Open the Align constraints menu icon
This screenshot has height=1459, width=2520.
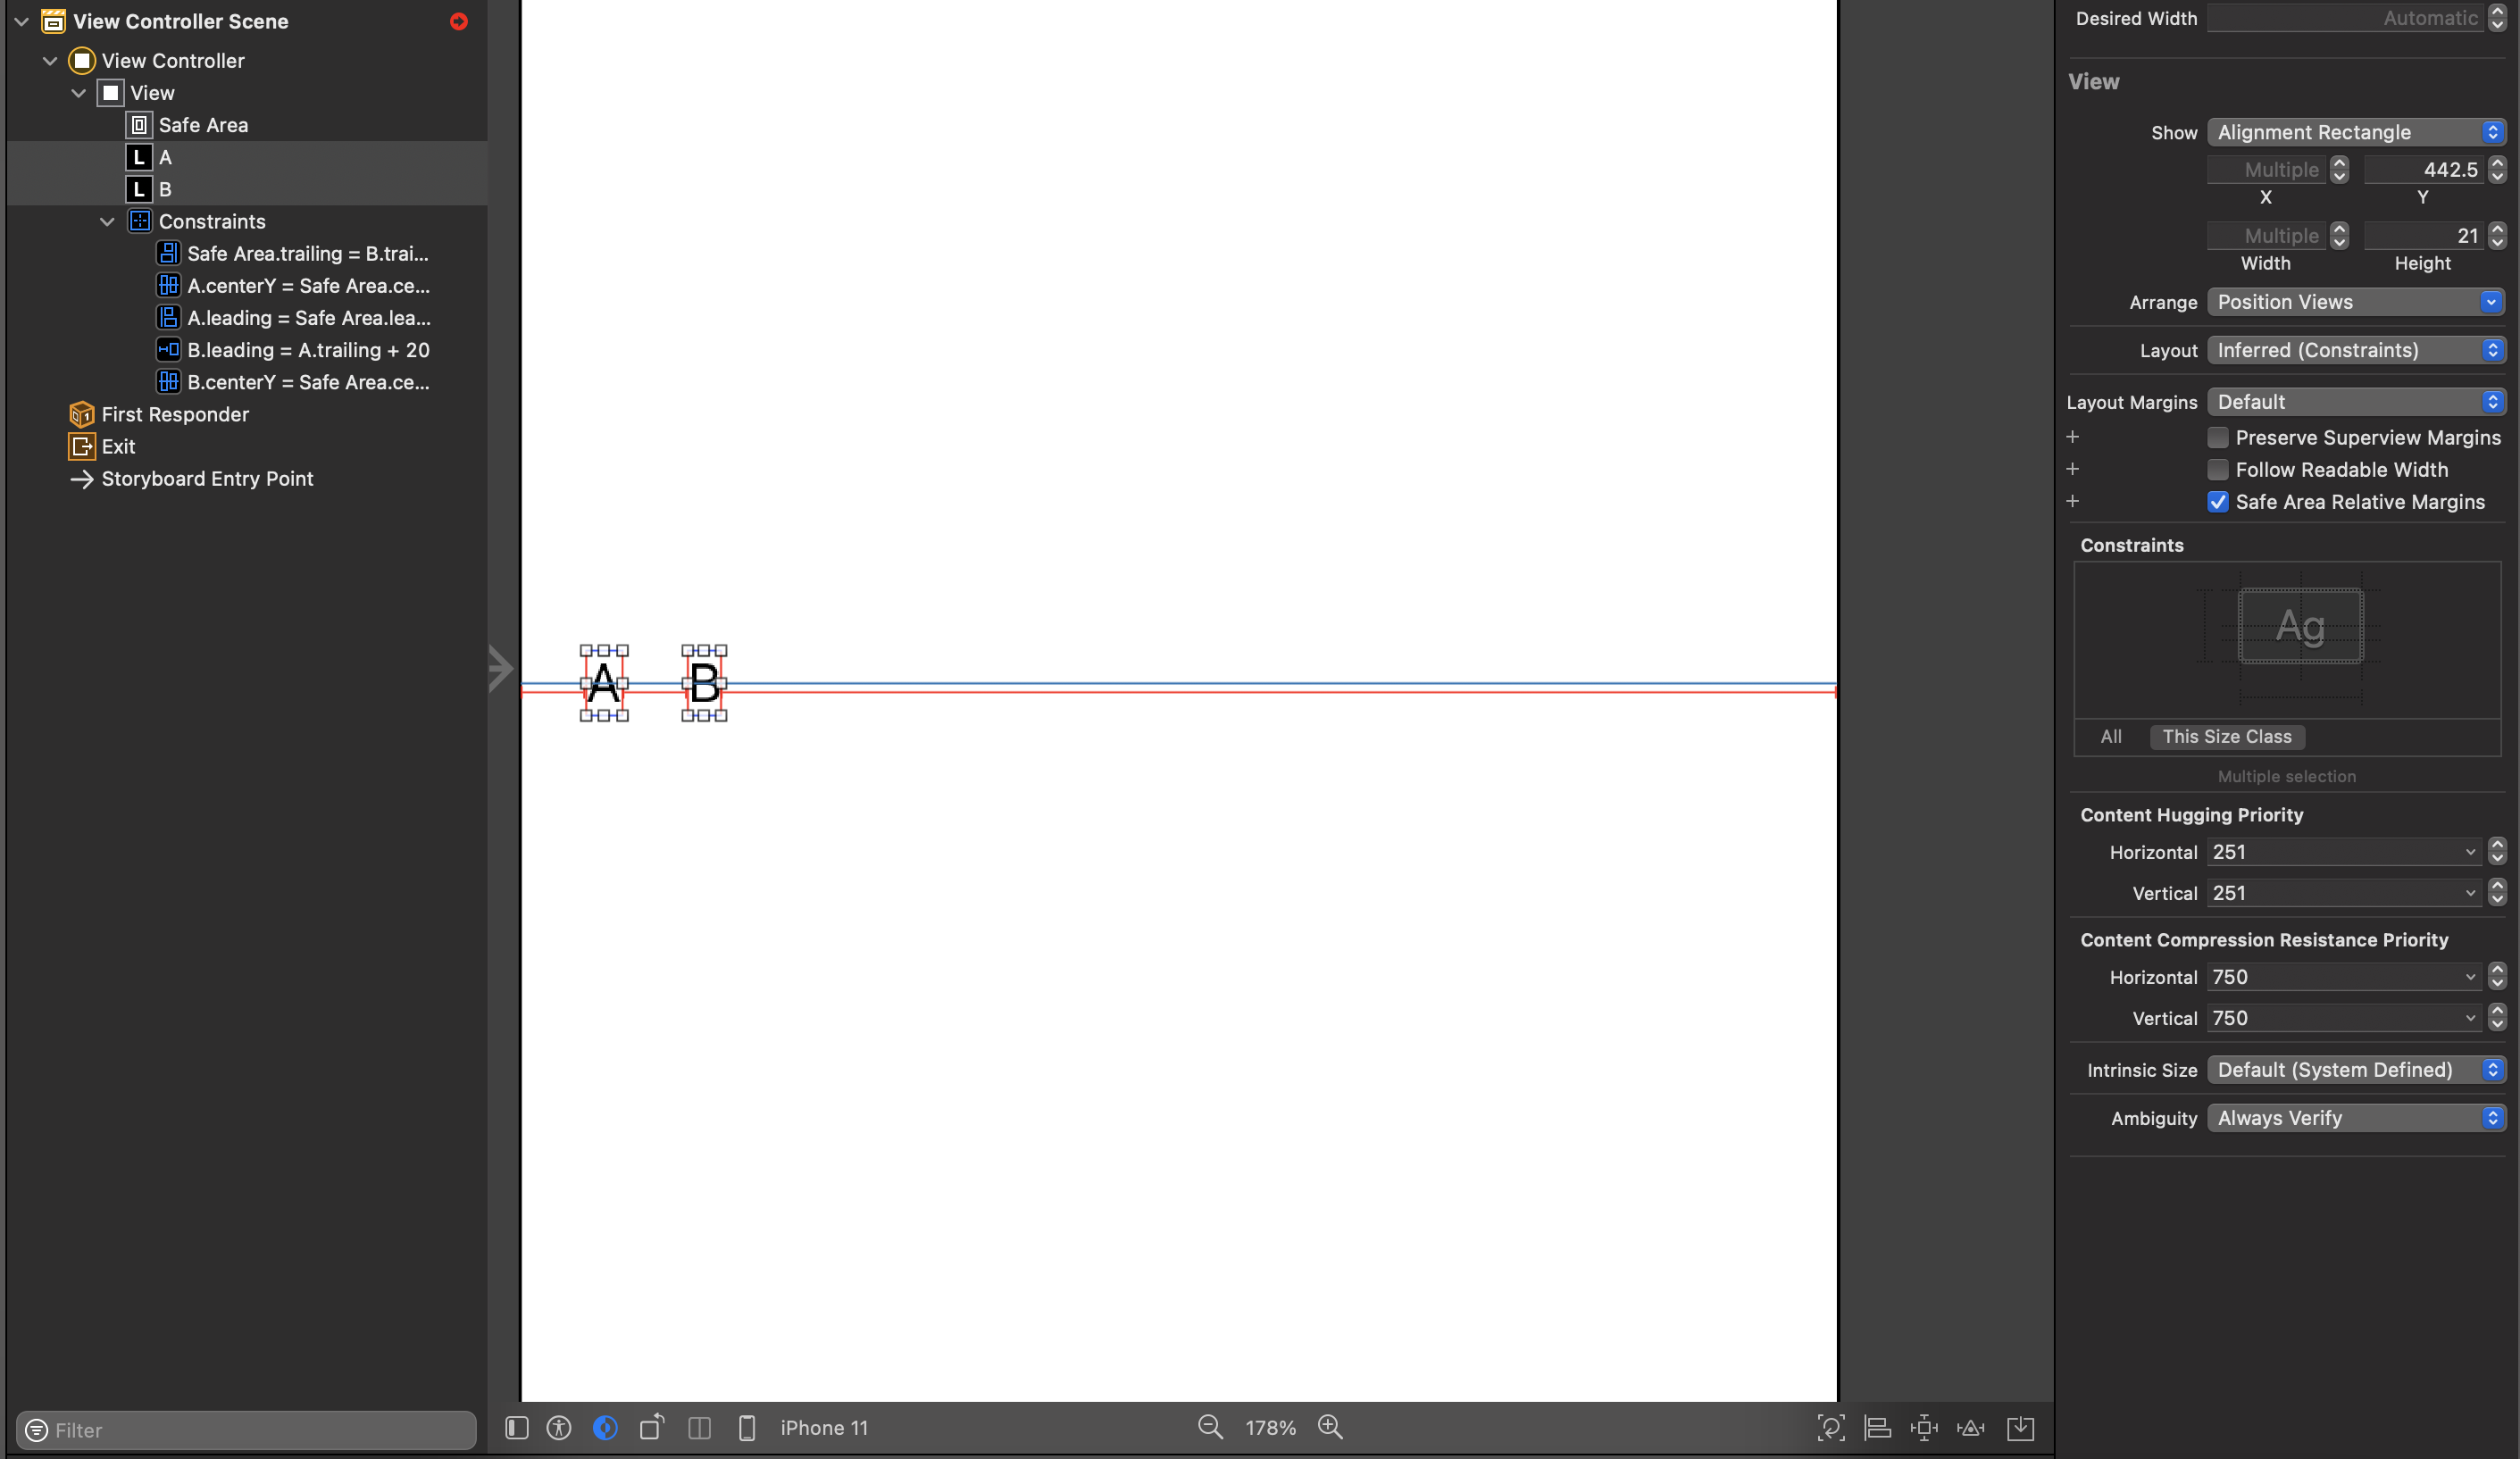pos(1877,1428)
